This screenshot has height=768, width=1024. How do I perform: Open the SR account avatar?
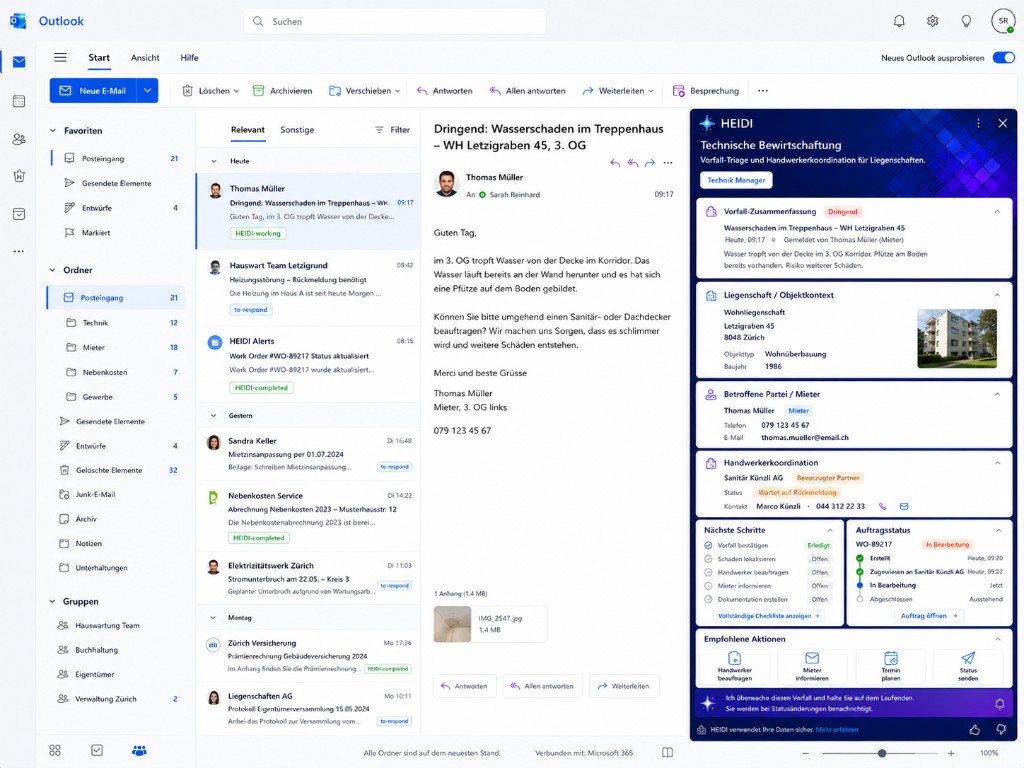click(x=1003, y=21)
